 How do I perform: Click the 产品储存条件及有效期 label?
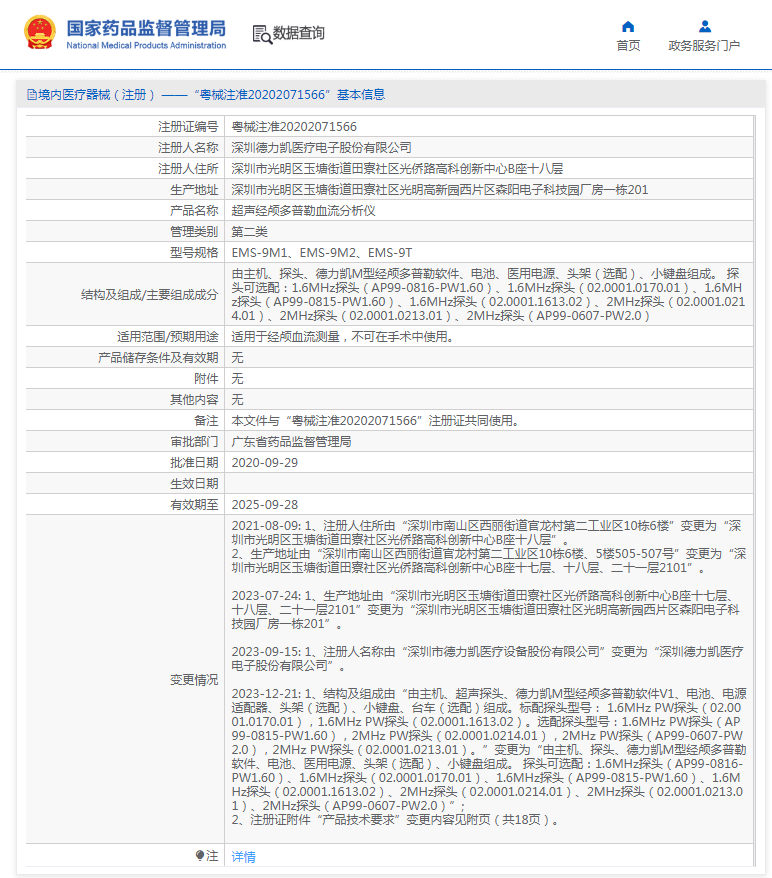(x=158, y=358)
